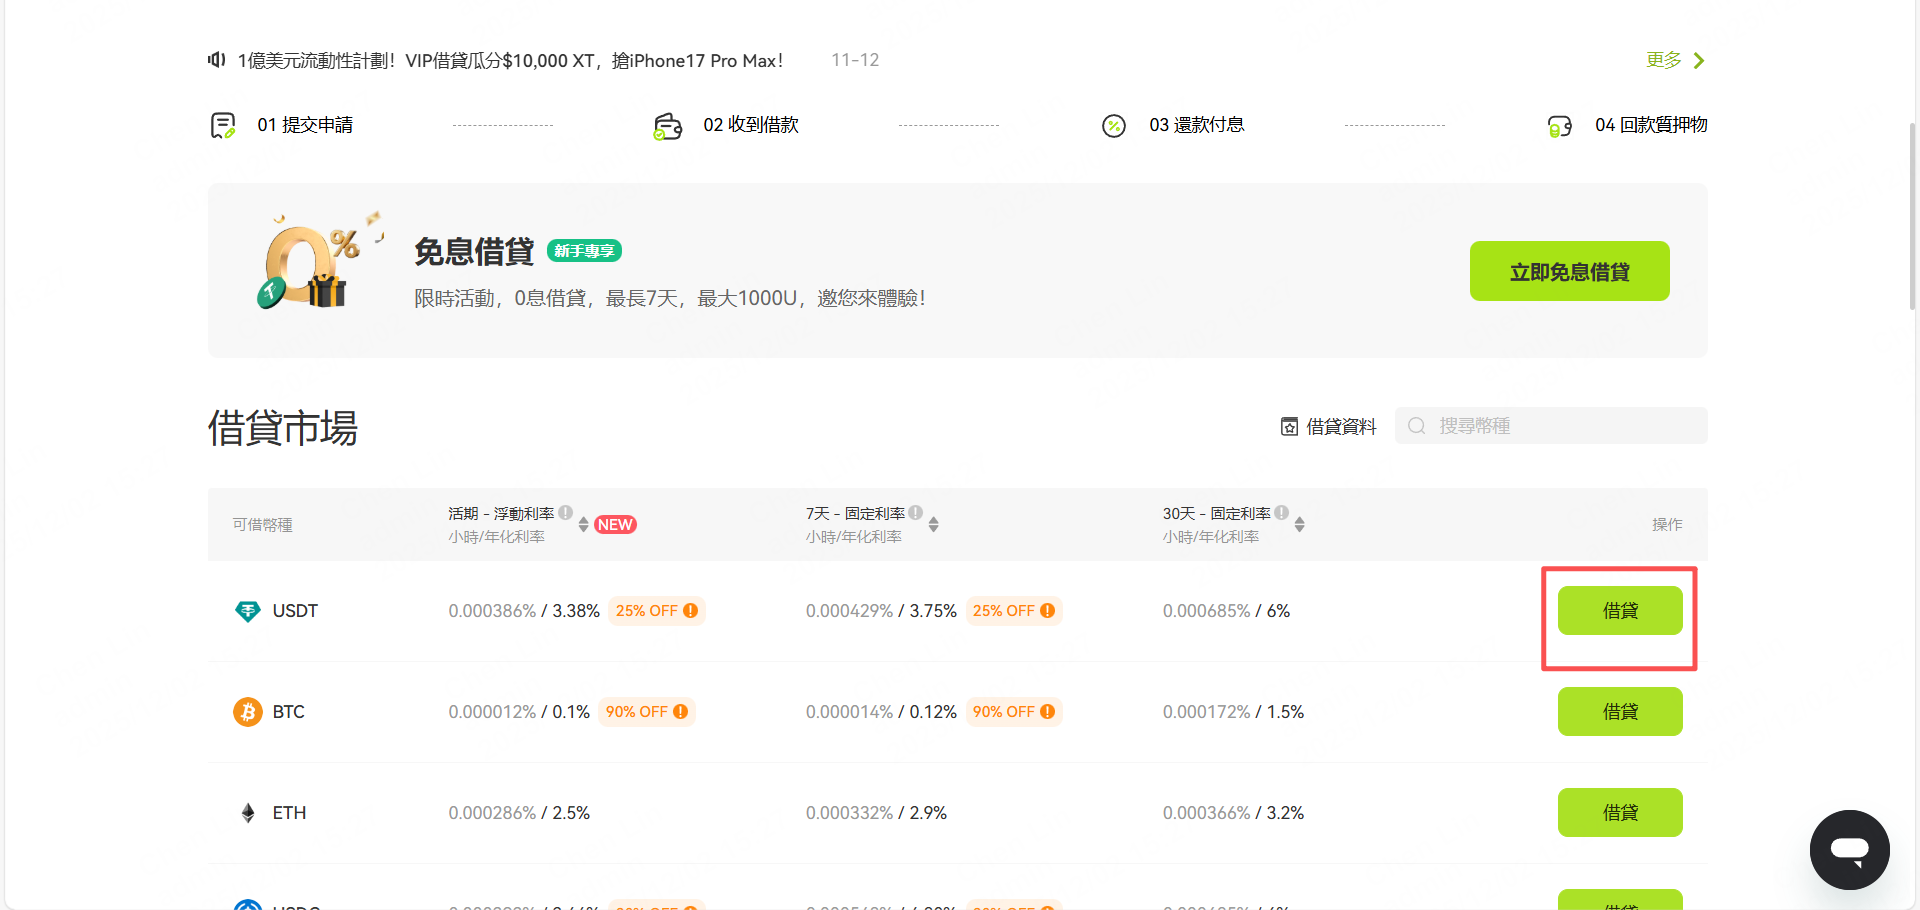Click the 借貸 button for BTC
This screenshot has height=910, width=1920.
1620,711
